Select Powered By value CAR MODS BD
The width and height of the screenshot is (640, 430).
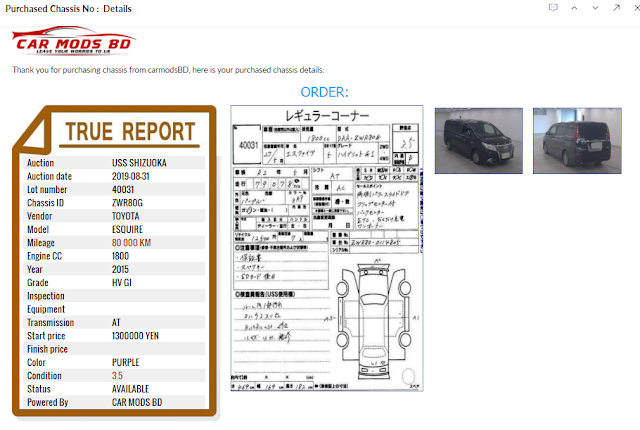pos(137,402)
